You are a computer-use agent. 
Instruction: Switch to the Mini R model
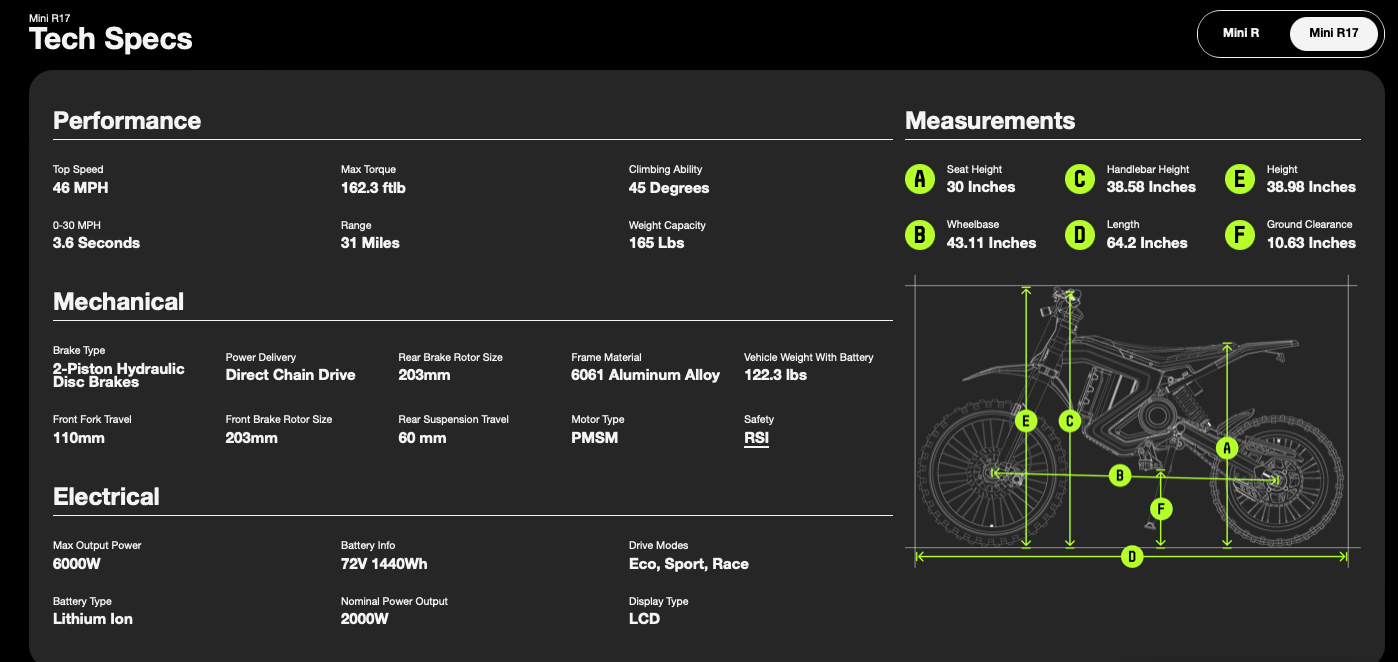[1240, 33]
